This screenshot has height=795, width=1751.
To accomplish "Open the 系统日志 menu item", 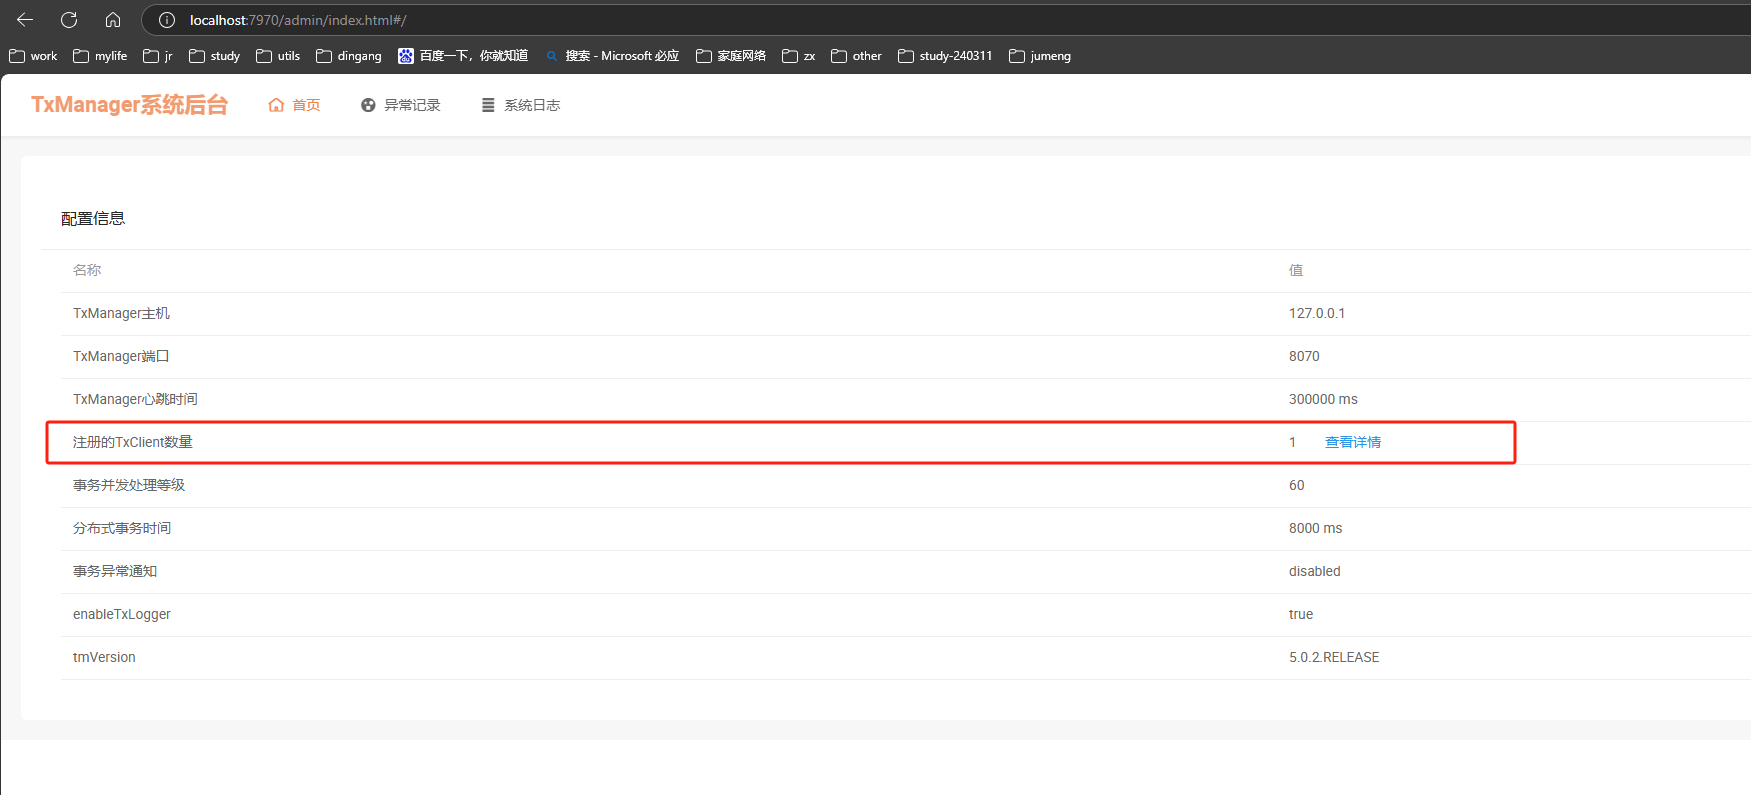I will (x=521, y=105).
